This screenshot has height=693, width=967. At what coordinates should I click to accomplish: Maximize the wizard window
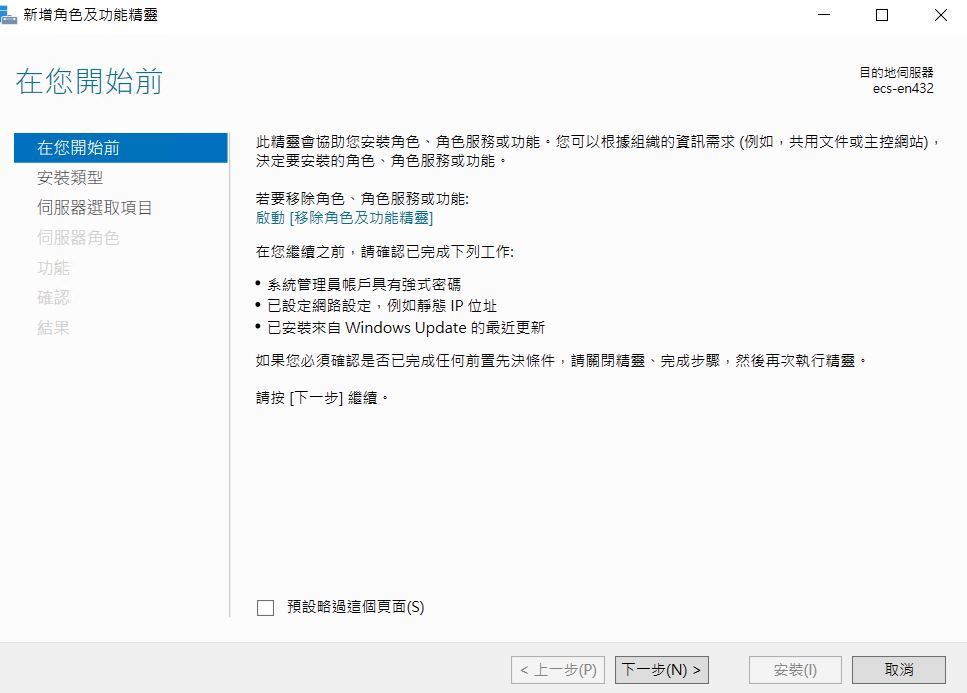(882, 15)
